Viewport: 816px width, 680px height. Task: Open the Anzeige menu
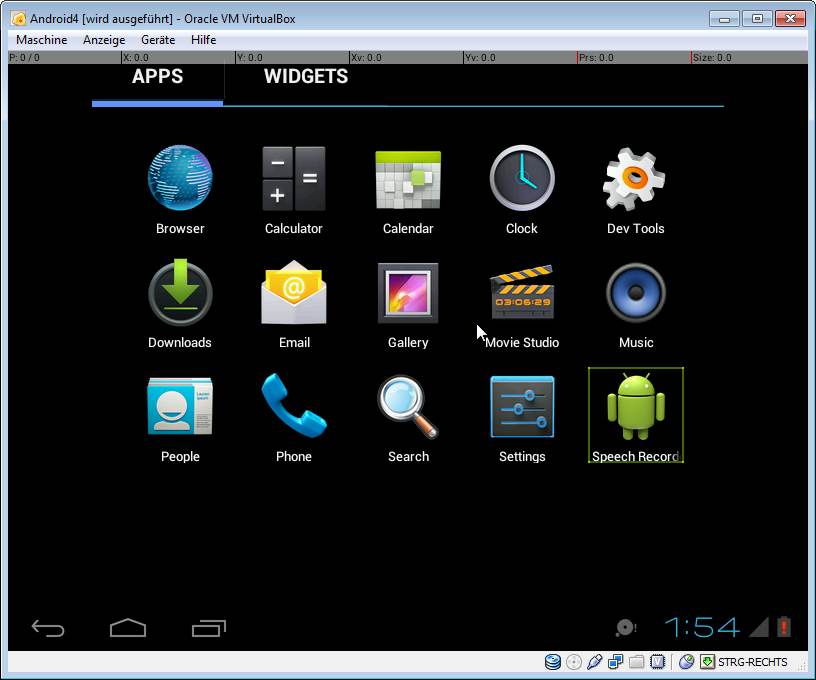pos(104,40)
